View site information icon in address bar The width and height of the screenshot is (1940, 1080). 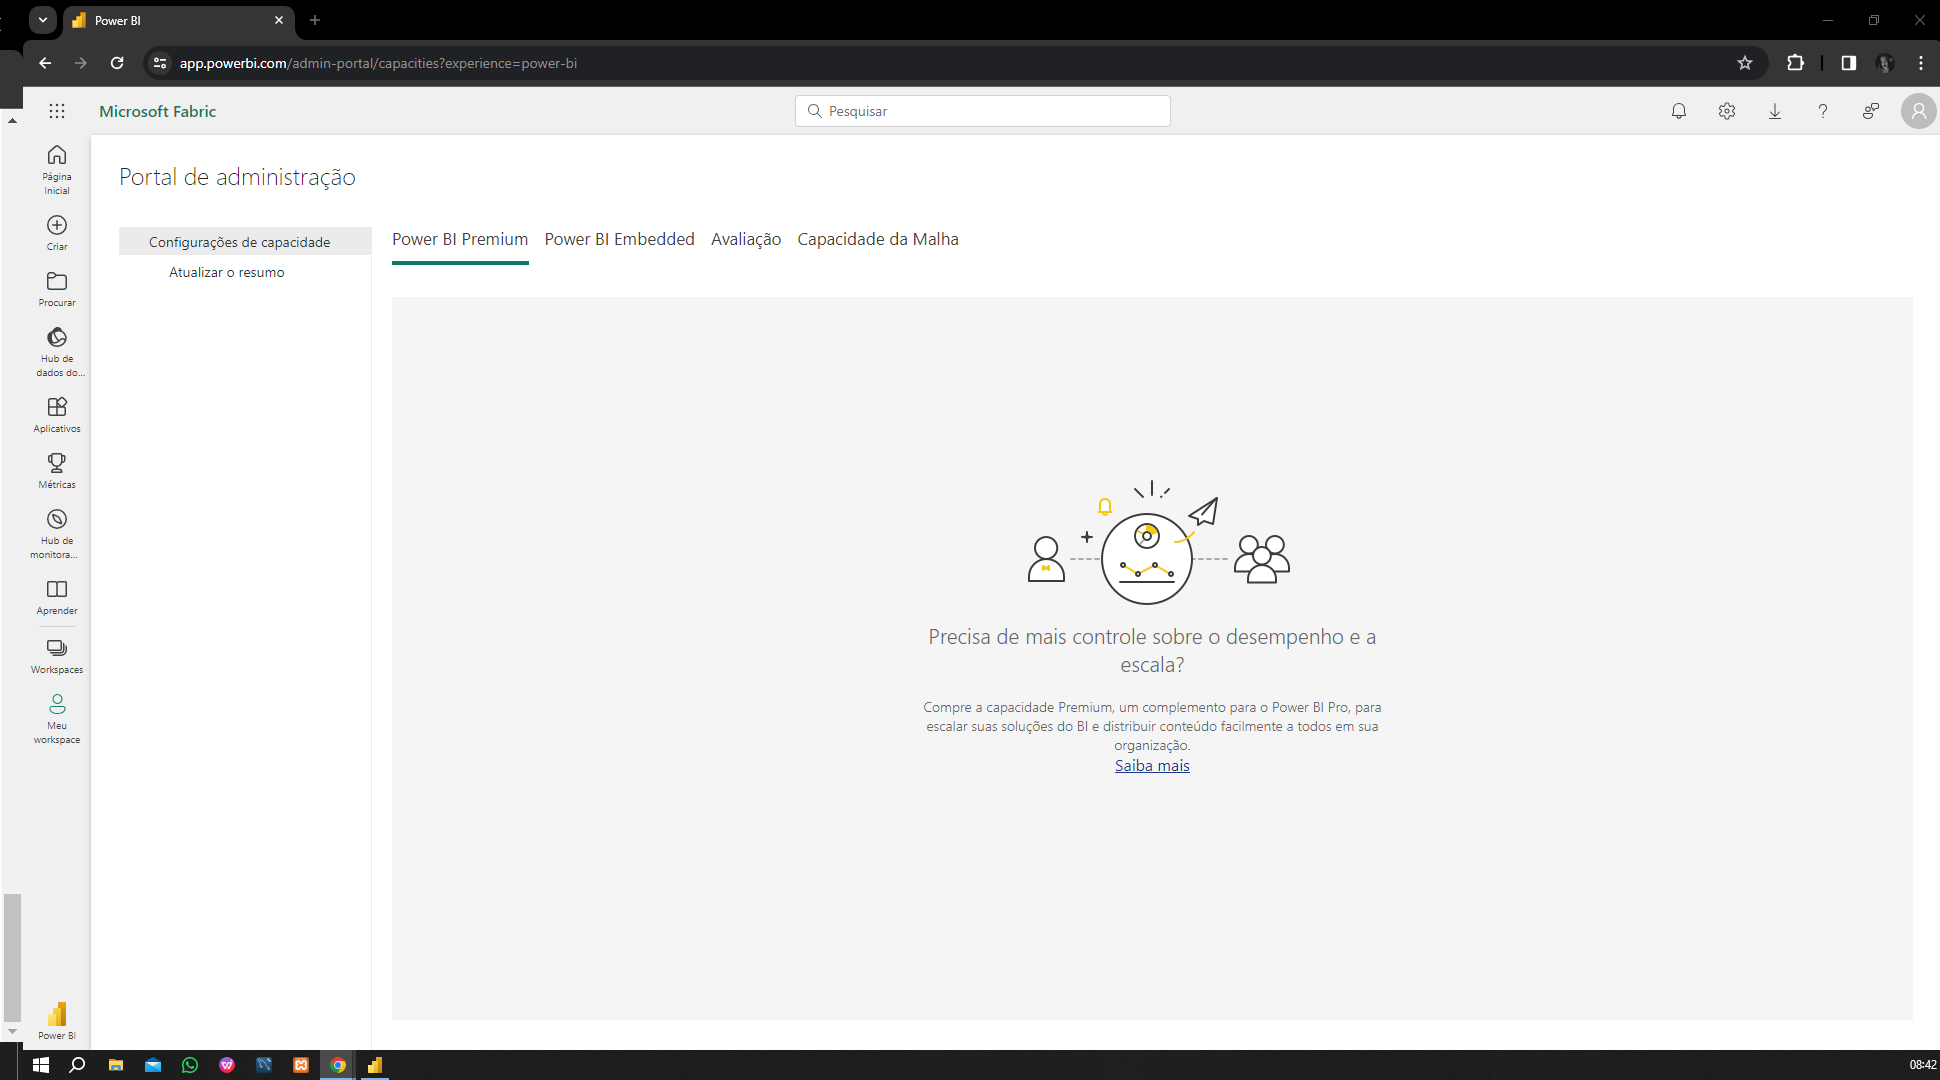(x=160, y=63)
